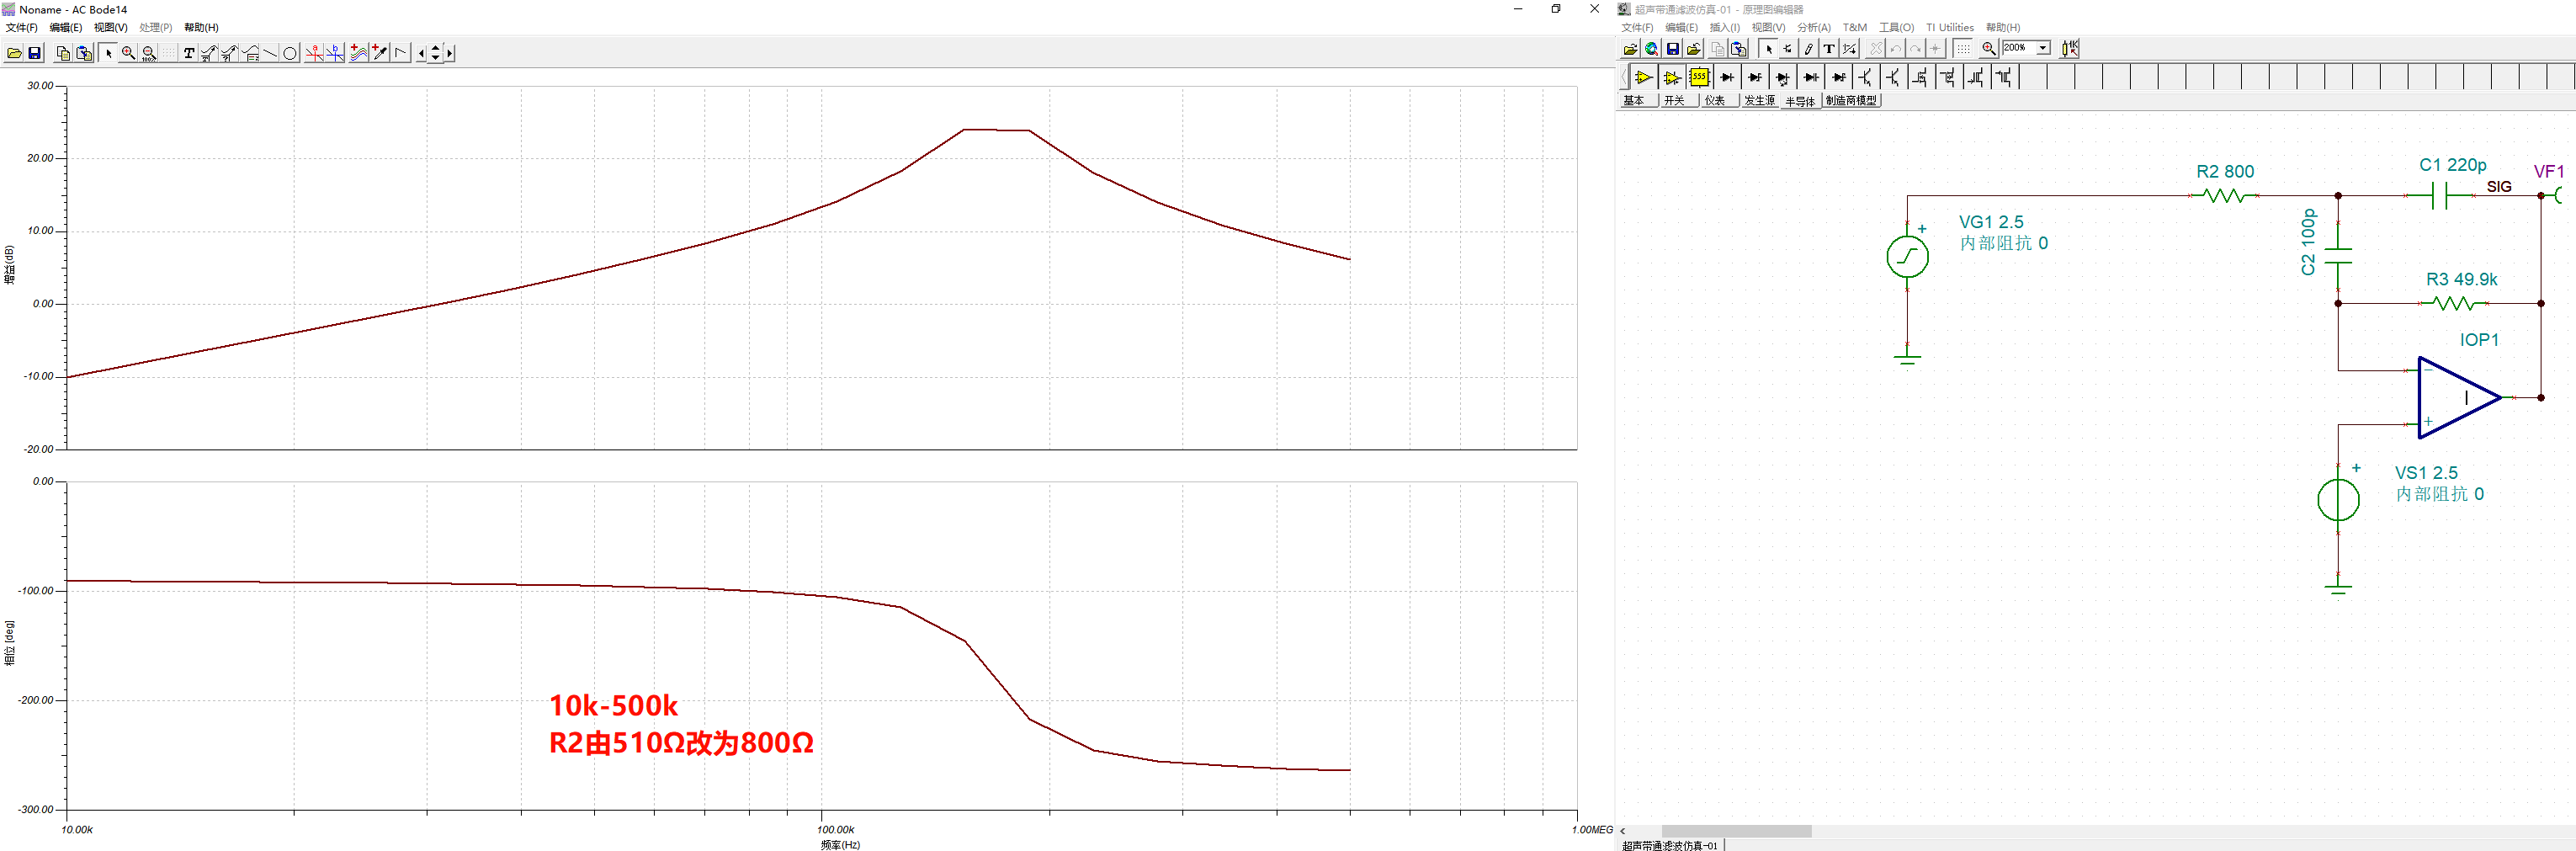Select the pointer tool in Bode window
2576x851 pixels.
108,53
